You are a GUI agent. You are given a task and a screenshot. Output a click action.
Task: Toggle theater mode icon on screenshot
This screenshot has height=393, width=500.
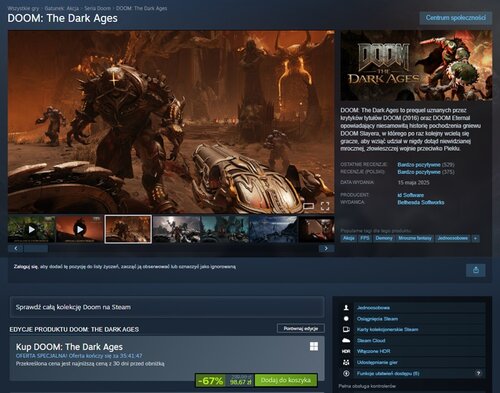[x=309, y=206]
